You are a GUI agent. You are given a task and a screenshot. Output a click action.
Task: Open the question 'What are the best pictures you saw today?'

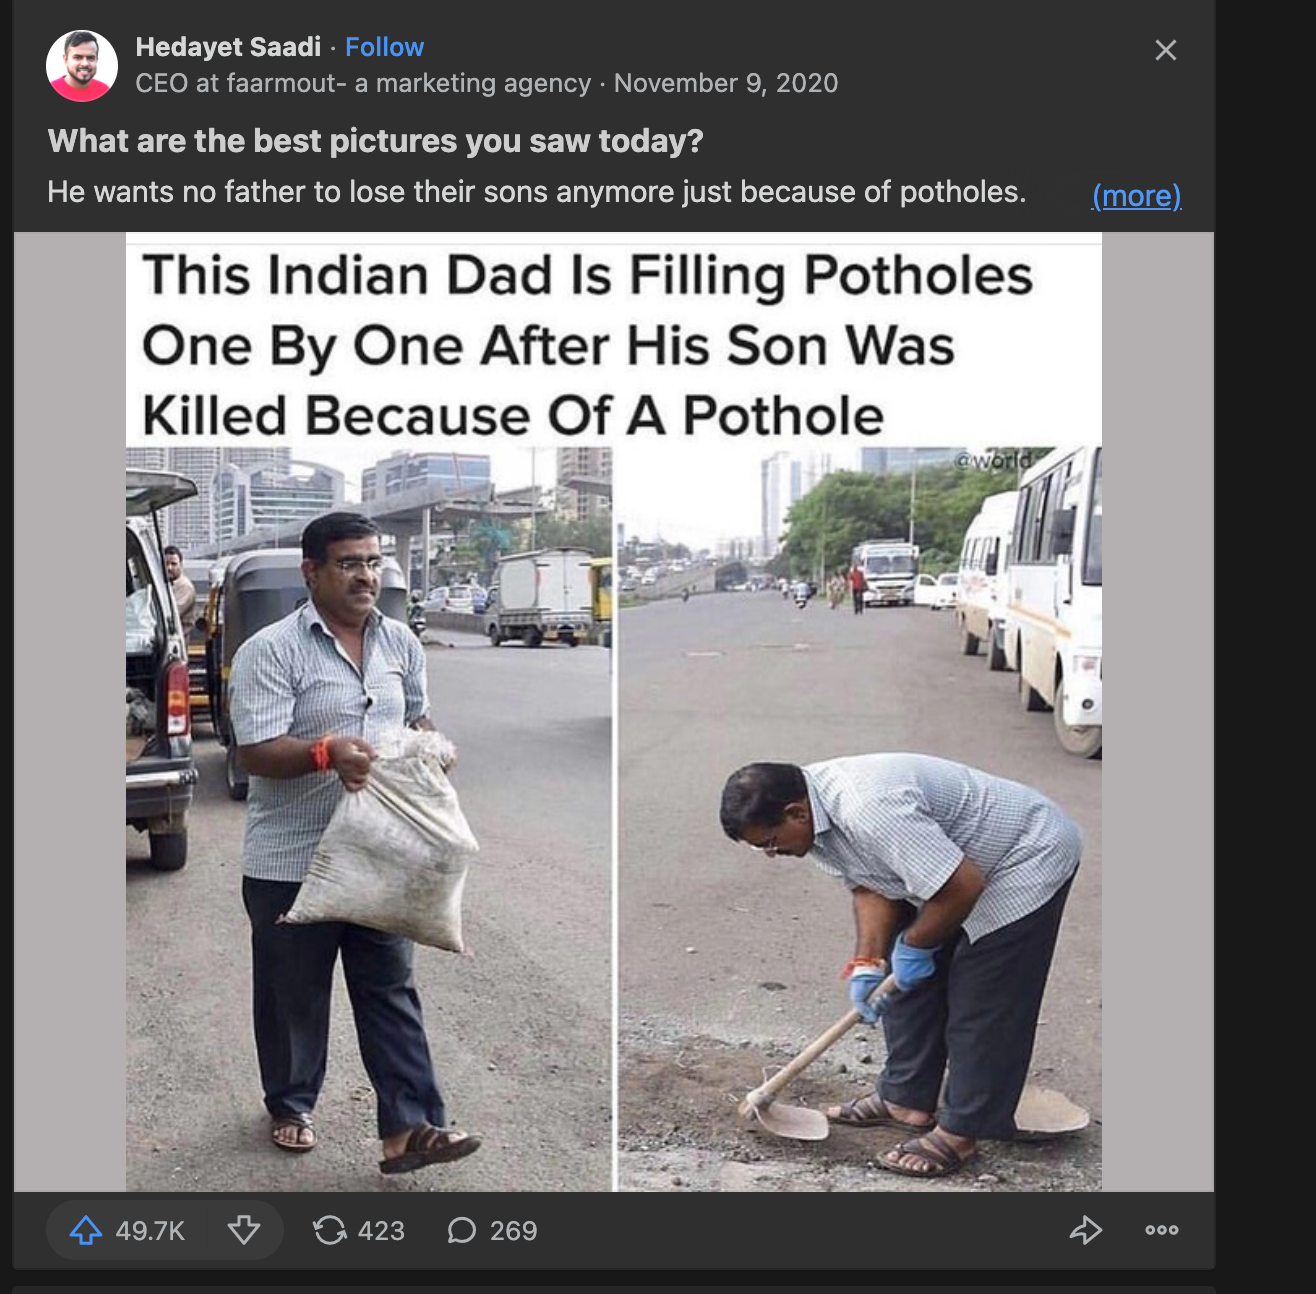coord(376,141)
